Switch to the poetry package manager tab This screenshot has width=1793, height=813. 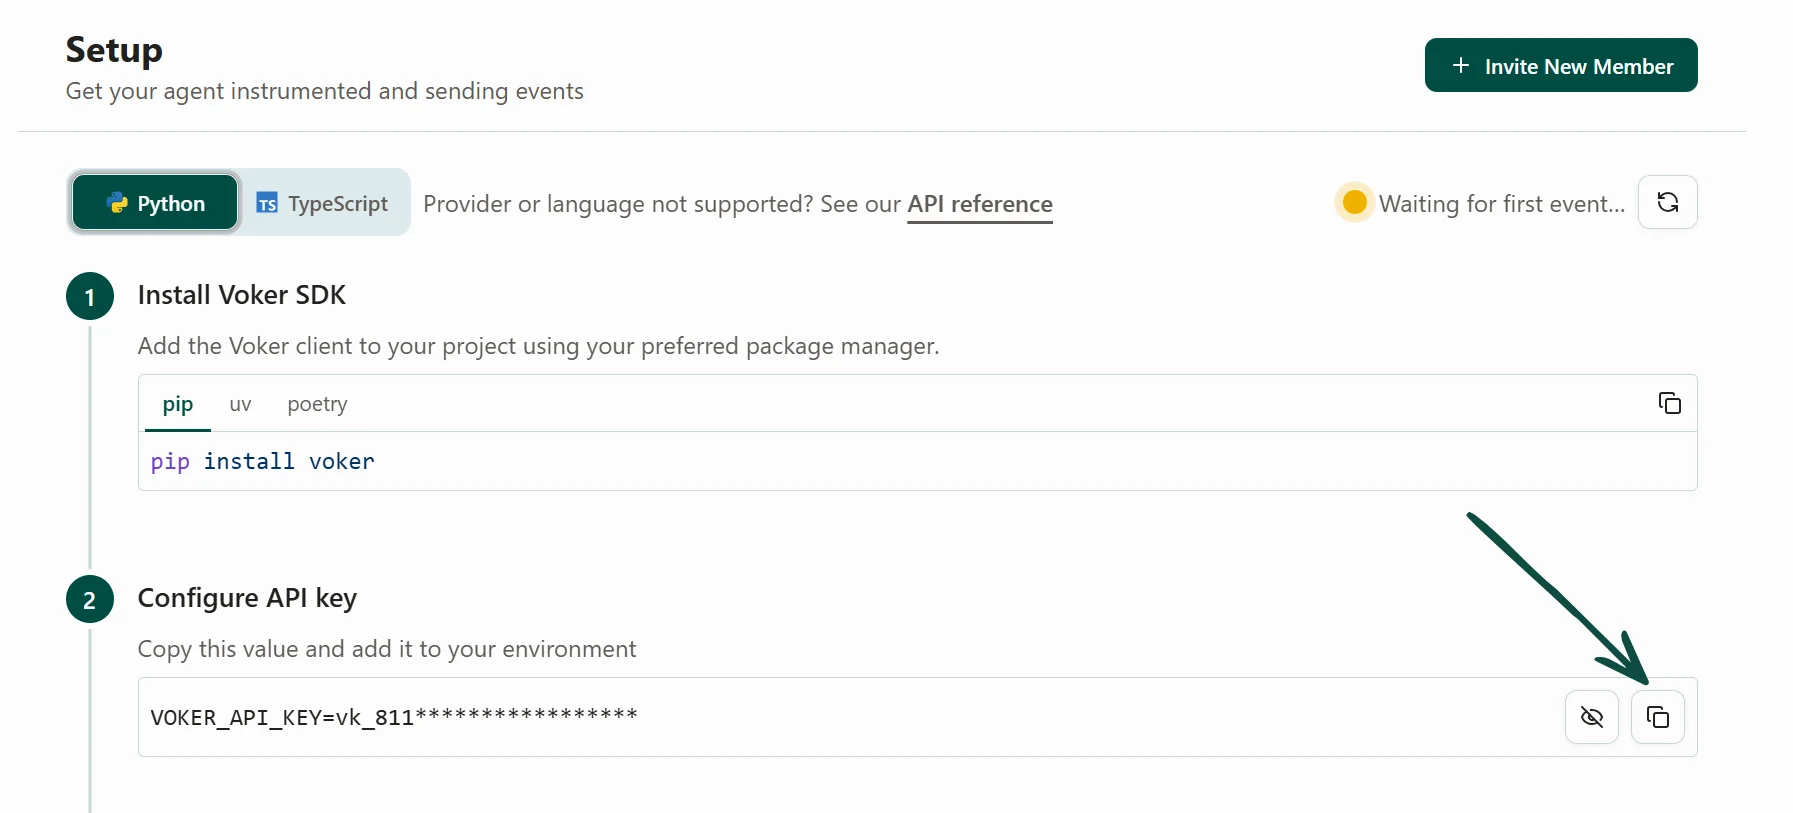[x=317, y=404]
